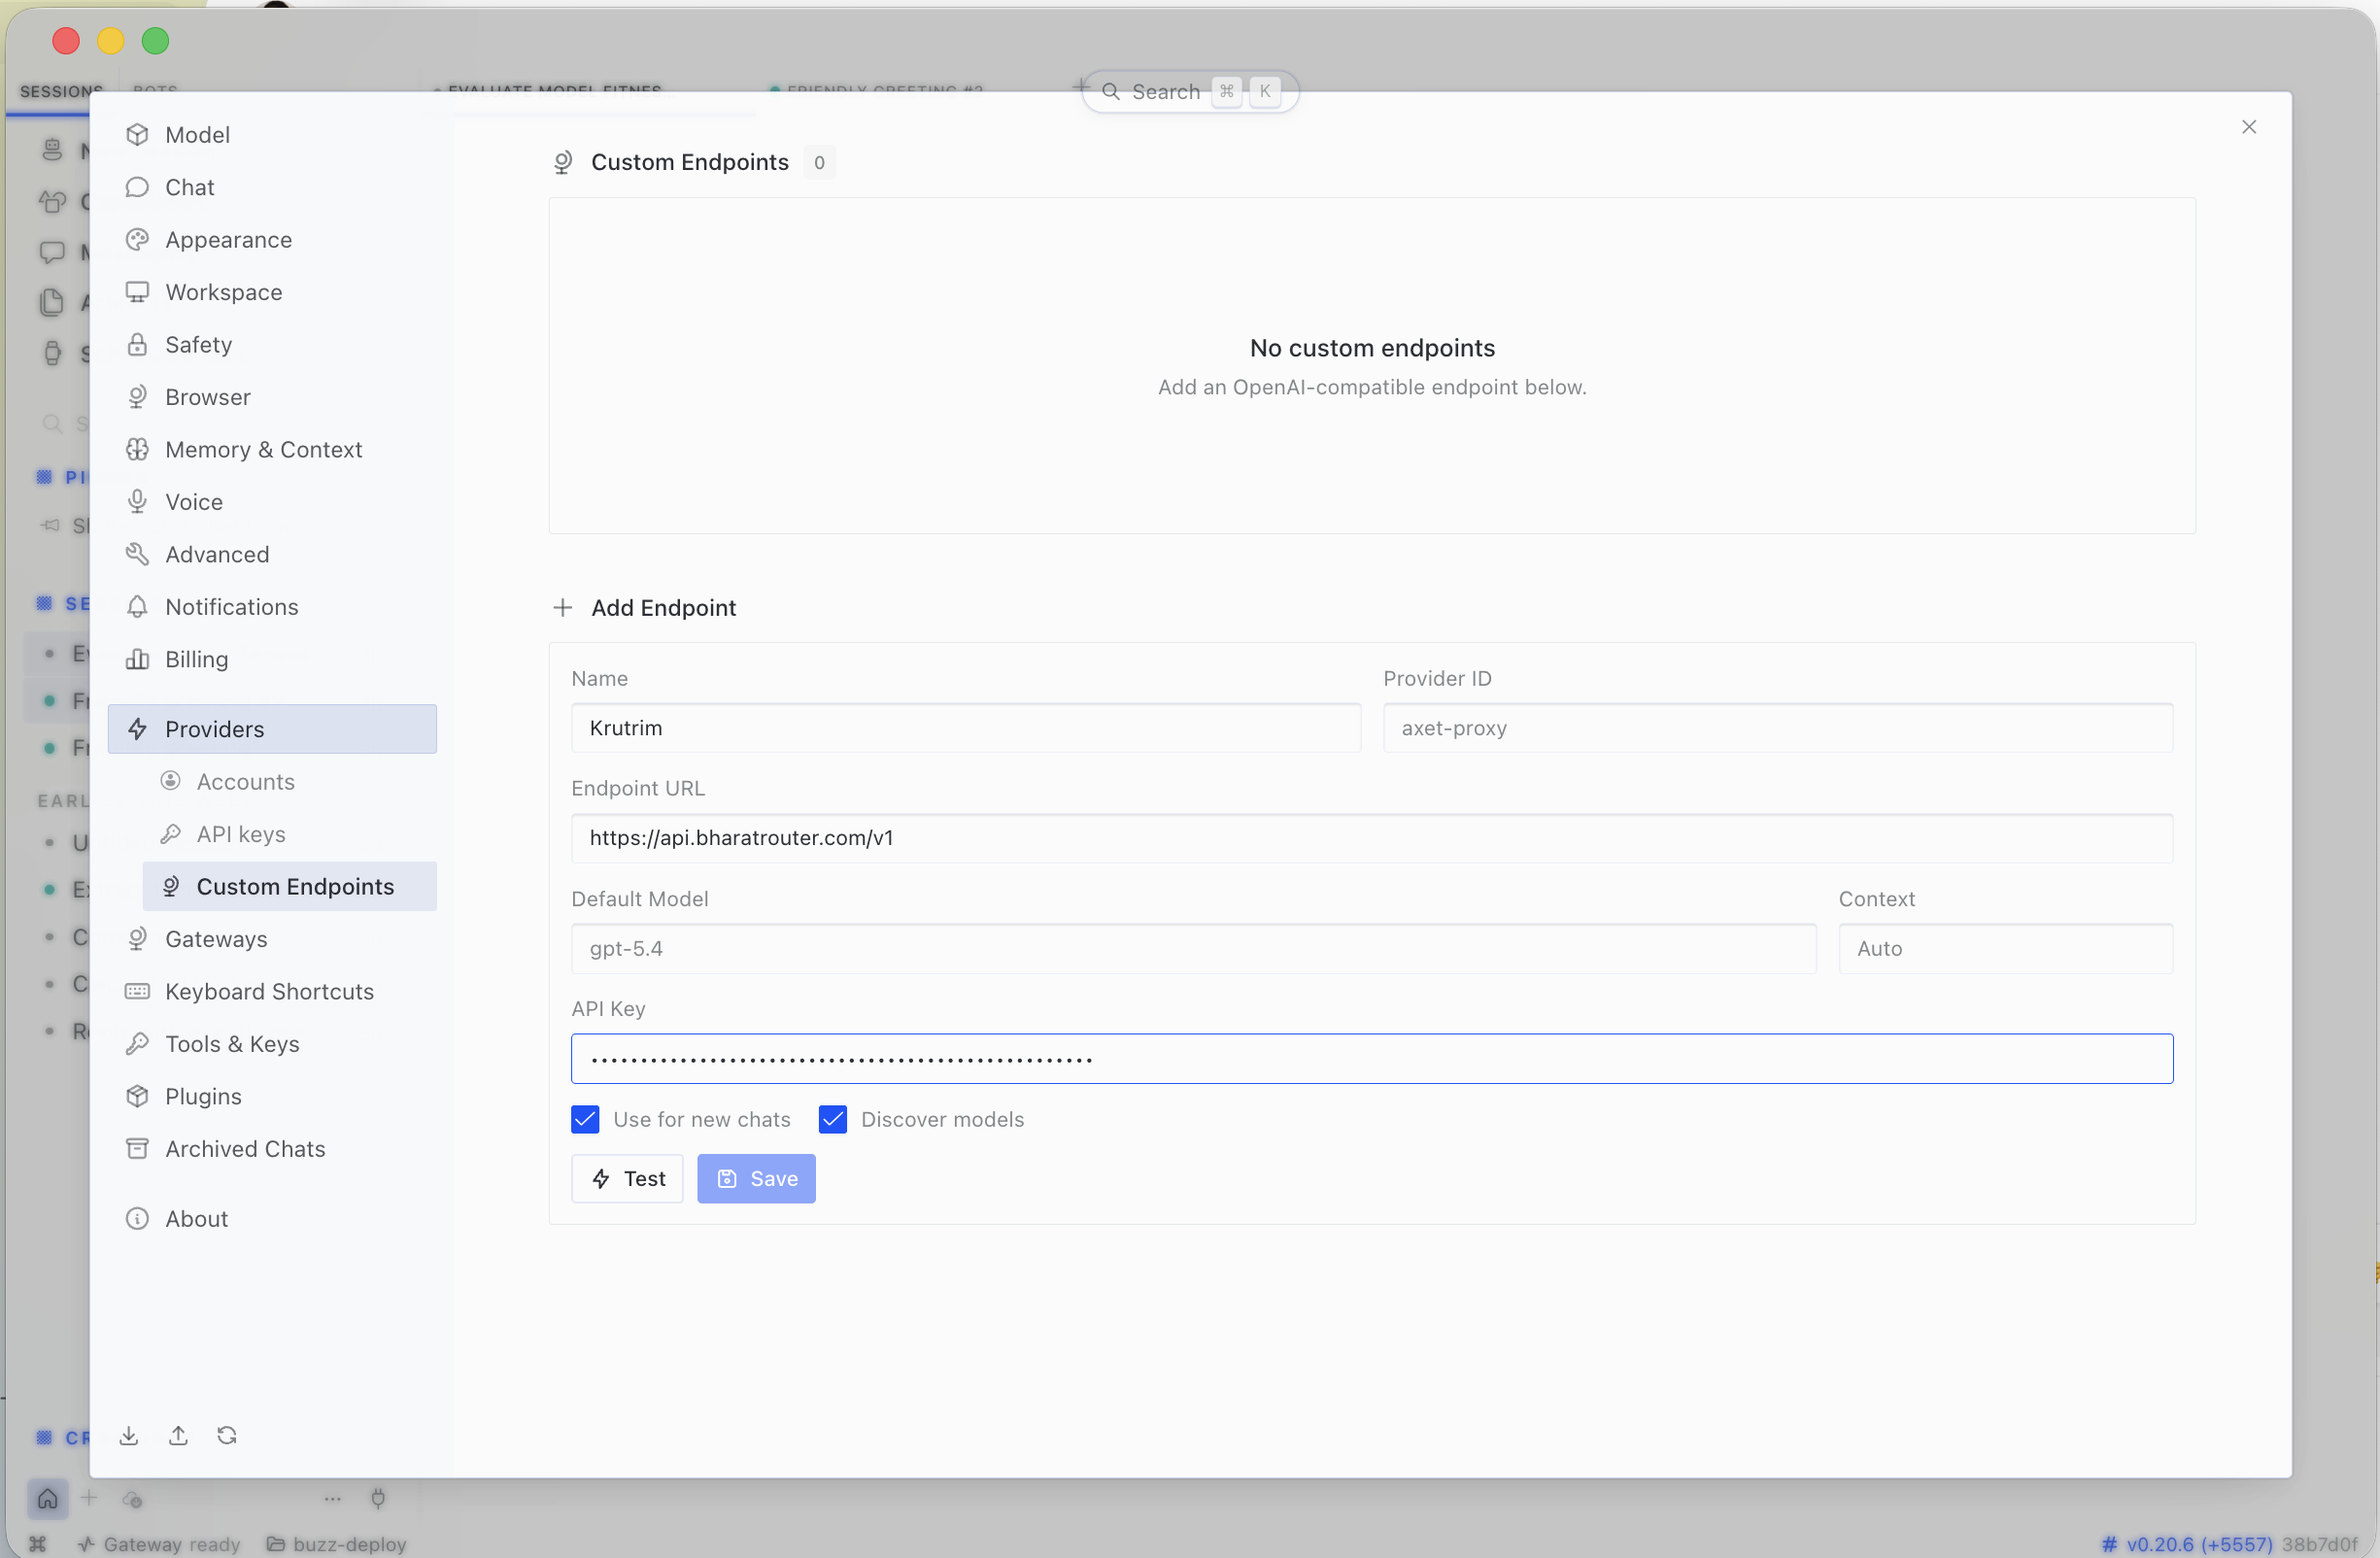This screenshot has height=1558, width=2380.
Task: Uncheck Discover models
Action: pos(833,1120)
